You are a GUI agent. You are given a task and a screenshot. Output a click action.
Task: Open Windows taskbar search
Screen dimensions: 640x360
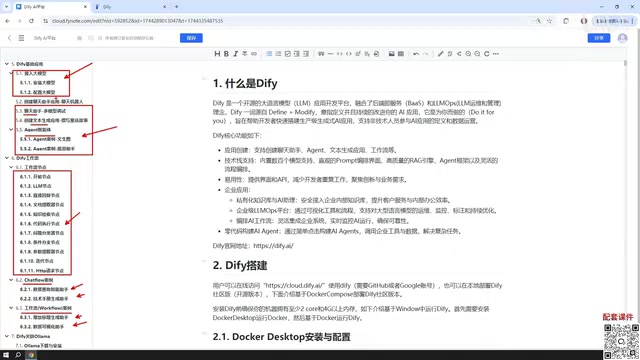click(18, 355)
